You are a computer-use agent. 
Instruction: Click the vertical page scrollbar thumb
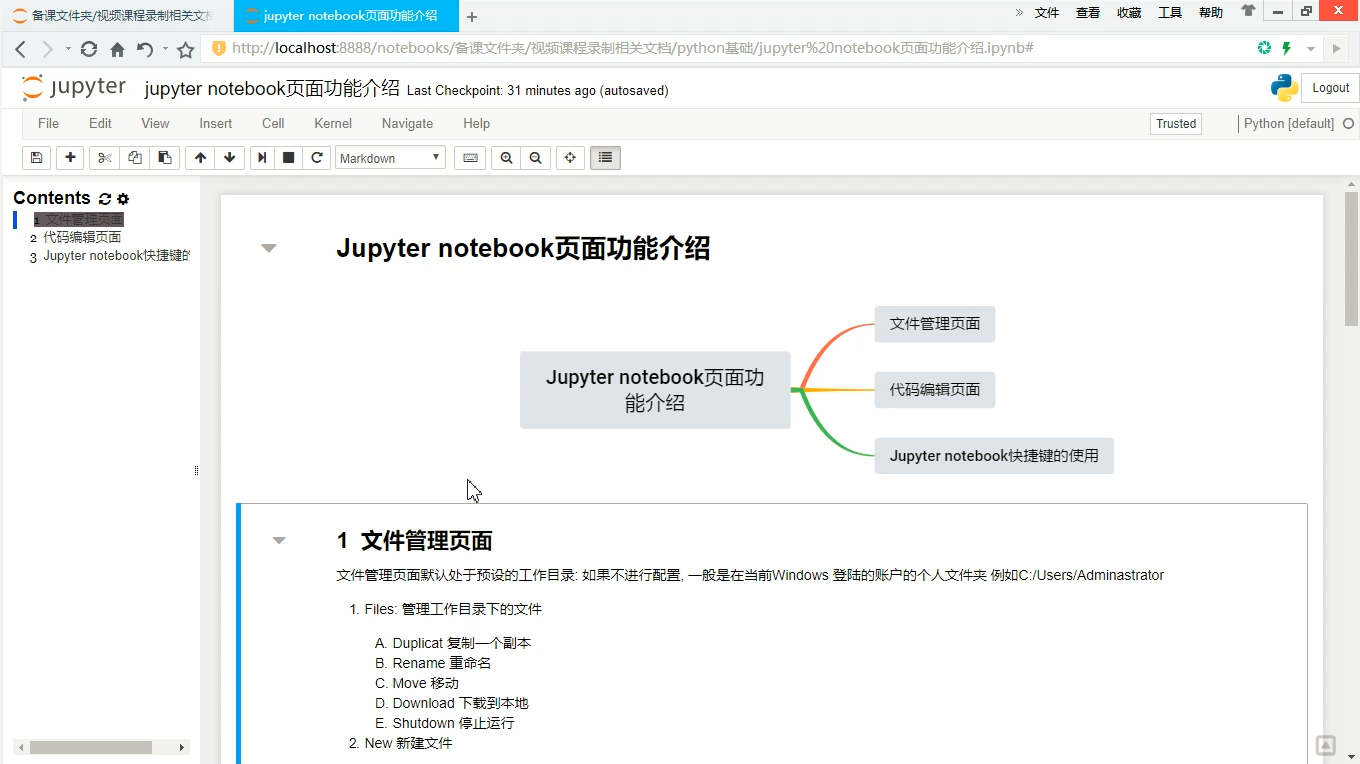pos(1351,260)
